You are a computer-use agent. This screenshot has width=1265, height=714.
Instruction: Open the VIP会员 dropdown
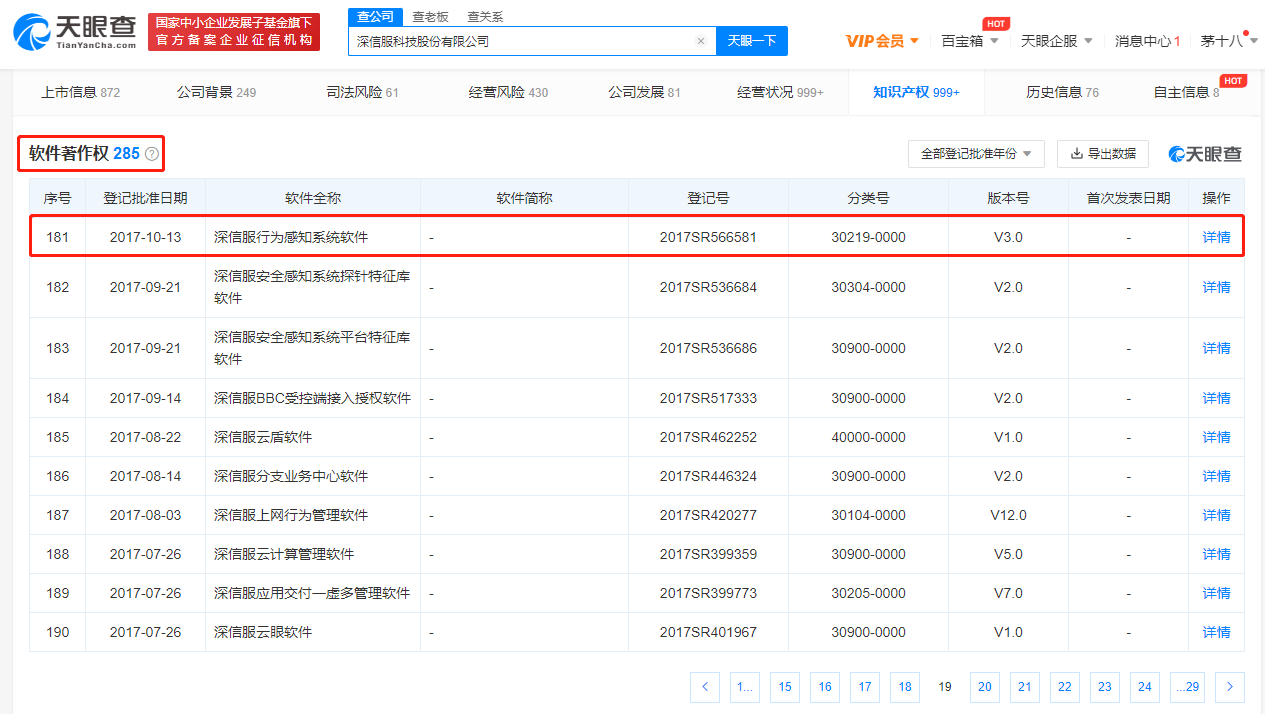coord(882,41)
